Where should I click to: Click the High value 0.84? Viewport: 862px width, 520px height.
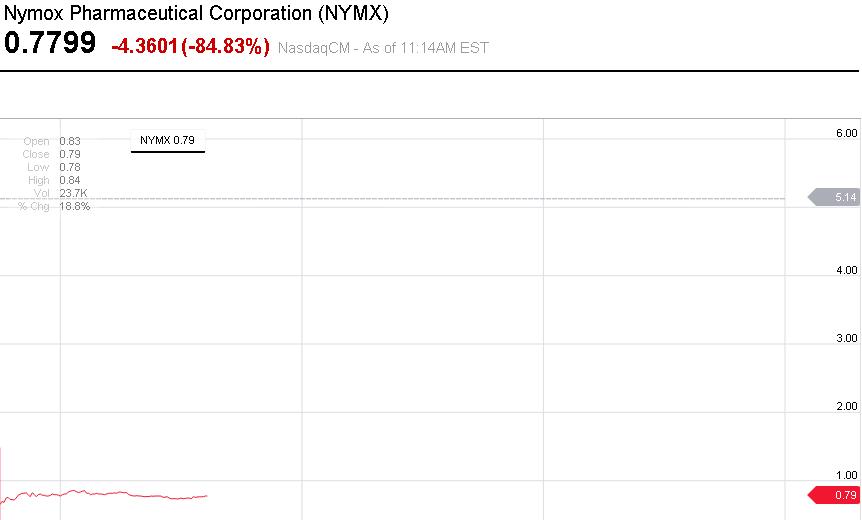click(x=70, y=181)
